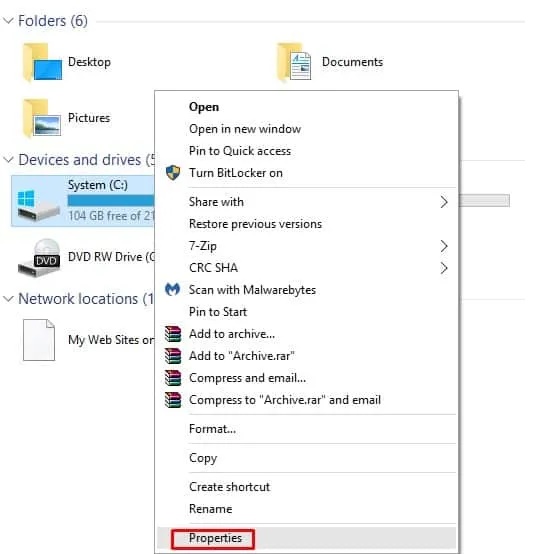Click the C: drive storage usage bar
533x554 pixels.
[x=111, y=200]
